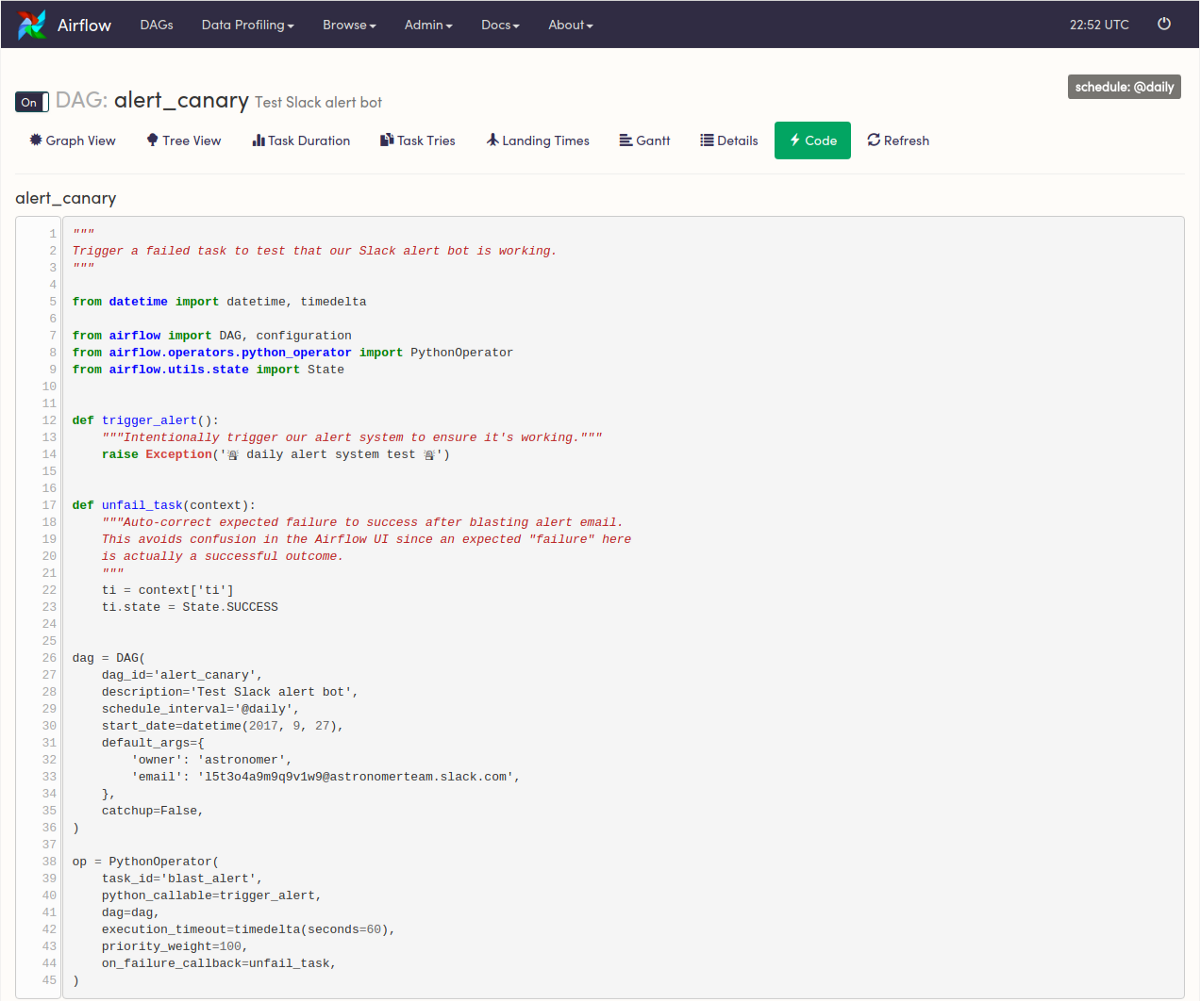The image size is (1200, 1001).
Task: Click the Task Duration bar chart icon
Action: [258, 140]
